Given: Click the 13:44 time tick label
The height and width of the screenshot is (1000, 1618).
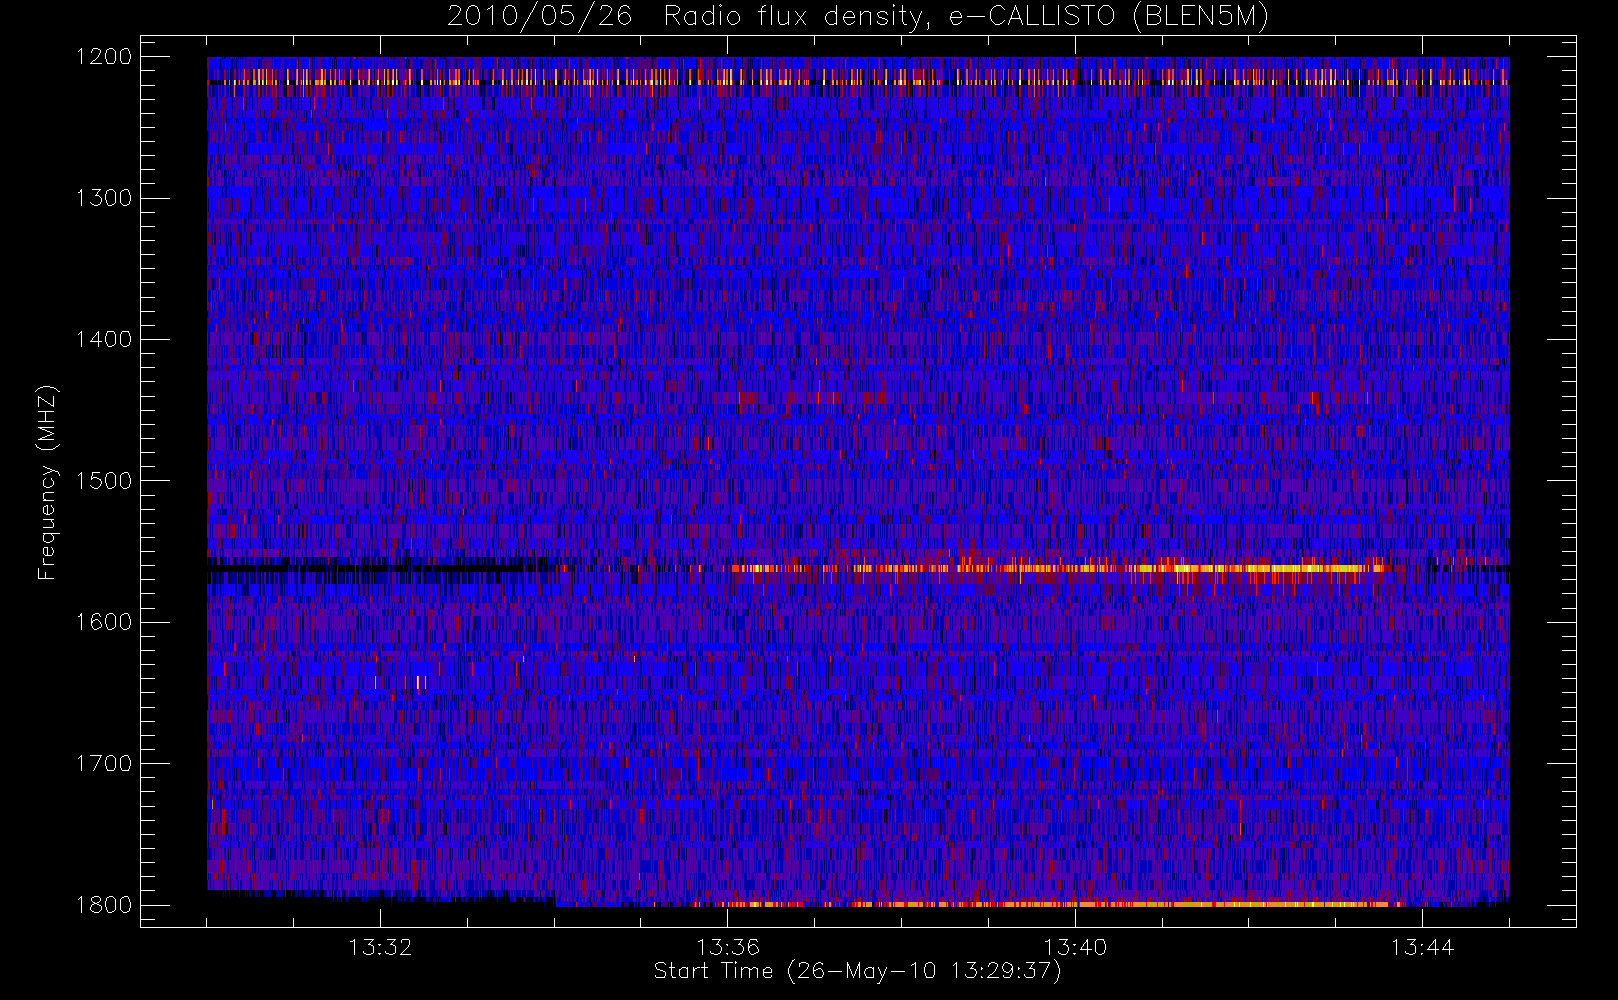Looking at the screenshot, I should tap(1422, 947).
